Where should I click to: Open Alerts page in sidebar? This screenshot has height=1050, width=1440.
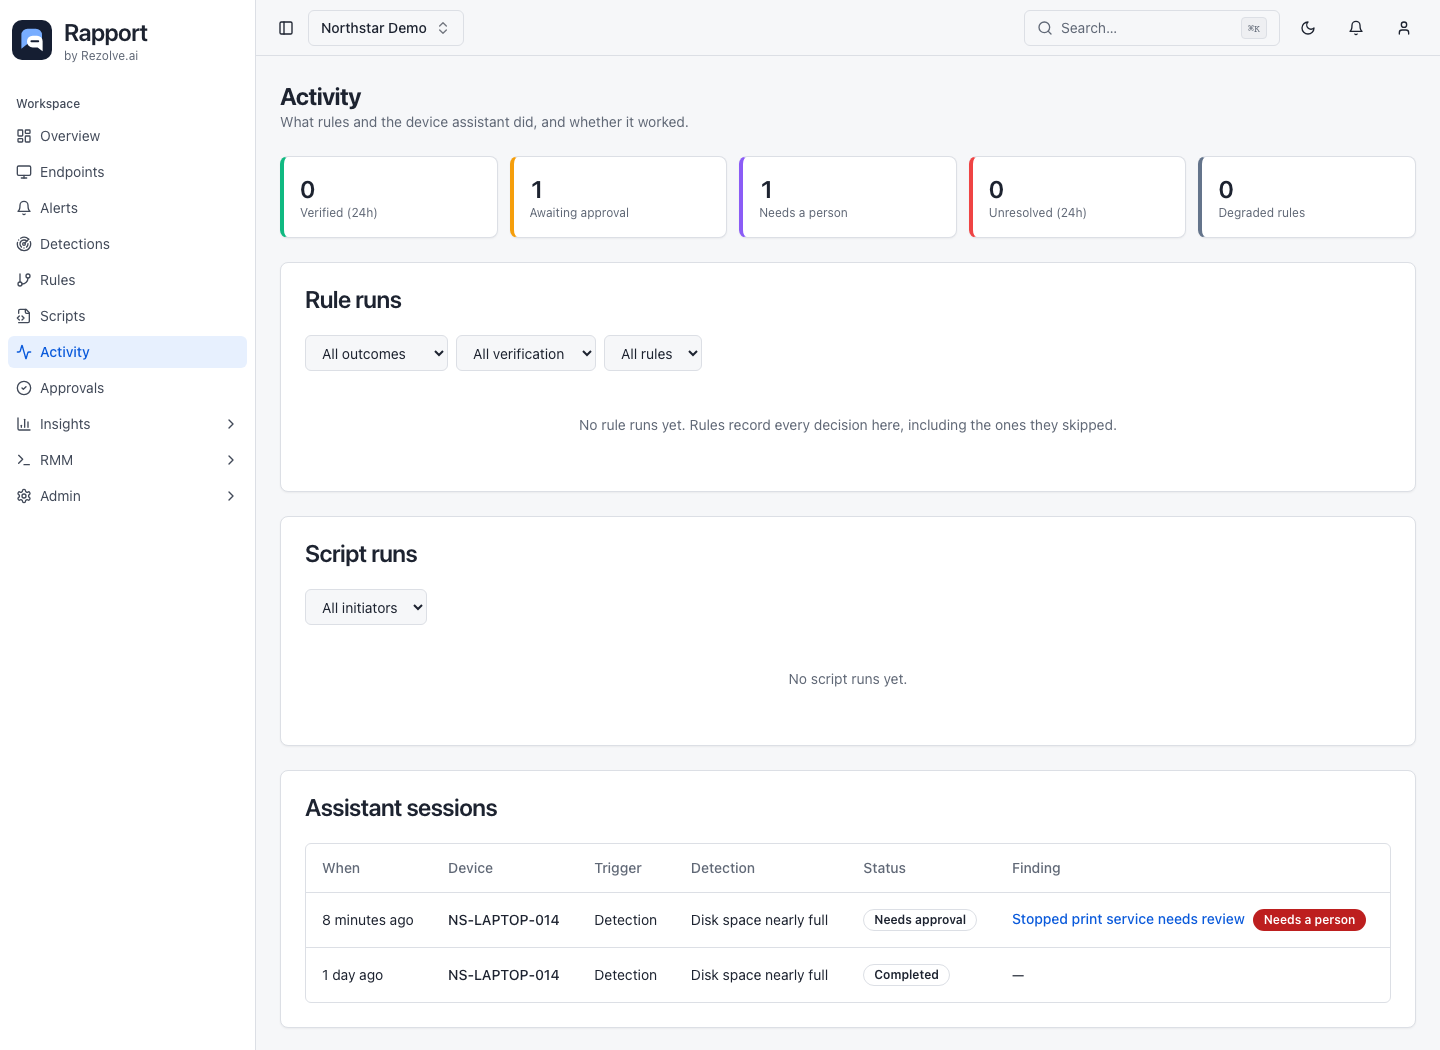click(x=127, y=208)
